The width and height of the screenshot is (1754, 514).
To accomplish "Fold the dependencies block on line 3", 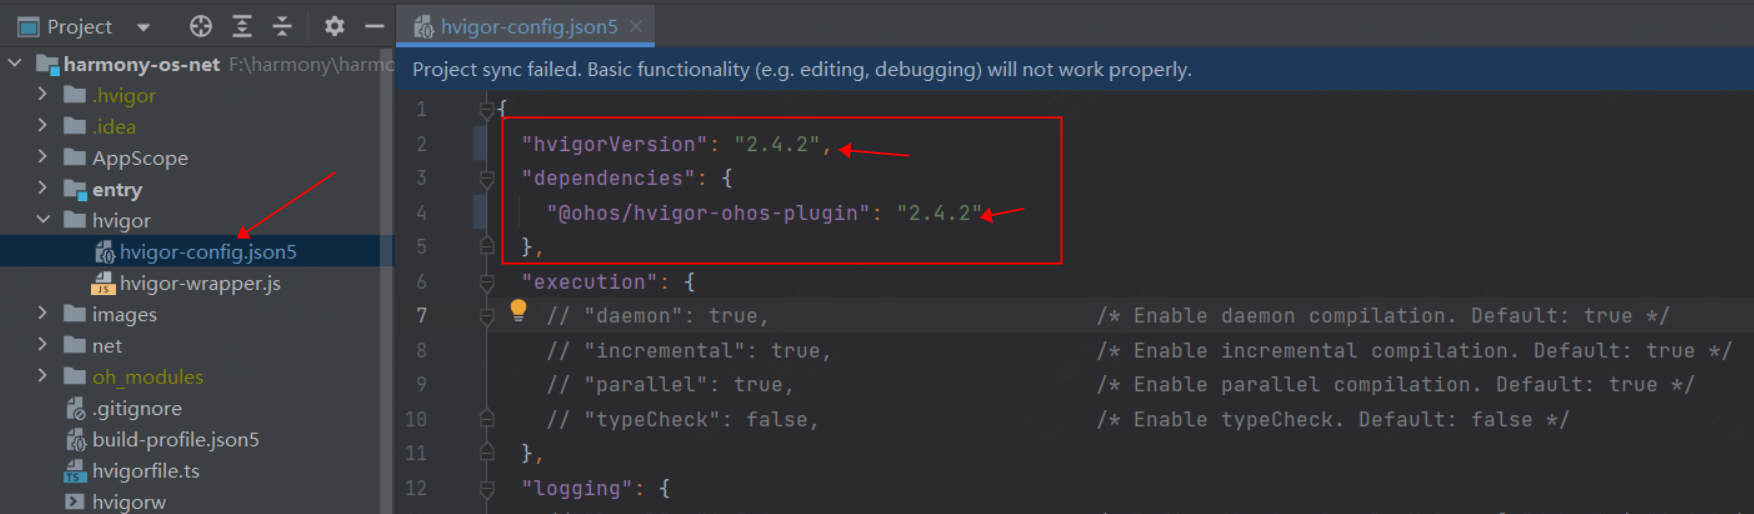I will [x=487, y=178].
